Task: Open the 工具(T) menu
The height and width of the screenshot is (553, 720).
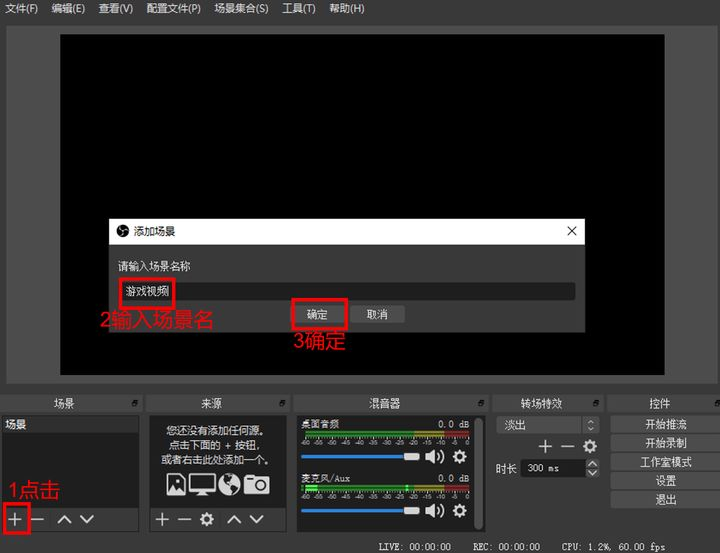Action: (x=298, y=8)
